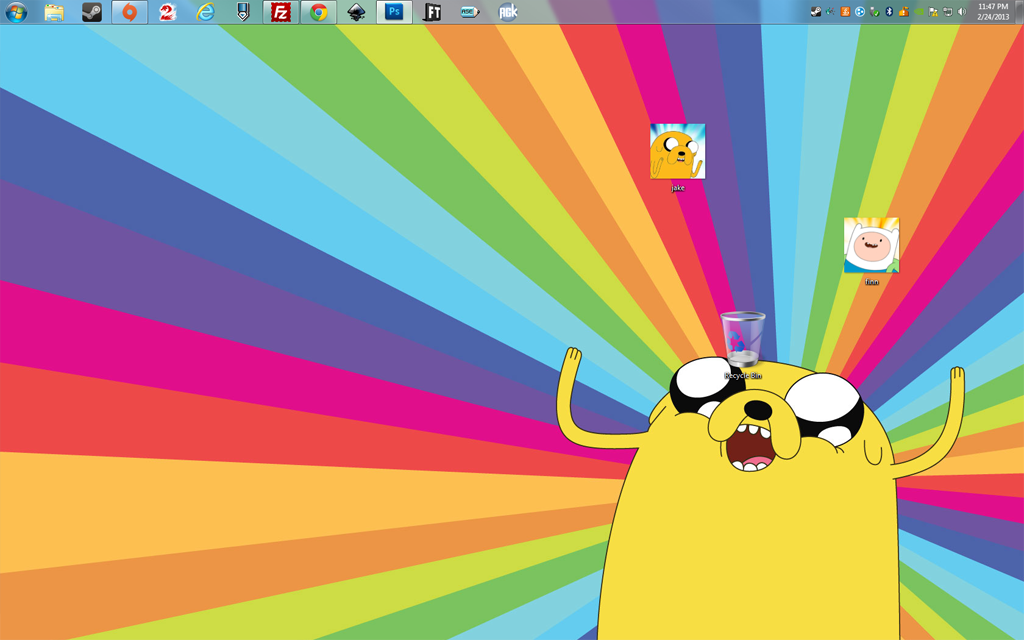
Task: Launch the ASE pencil app from taskbar
Action: coord(470,12)
